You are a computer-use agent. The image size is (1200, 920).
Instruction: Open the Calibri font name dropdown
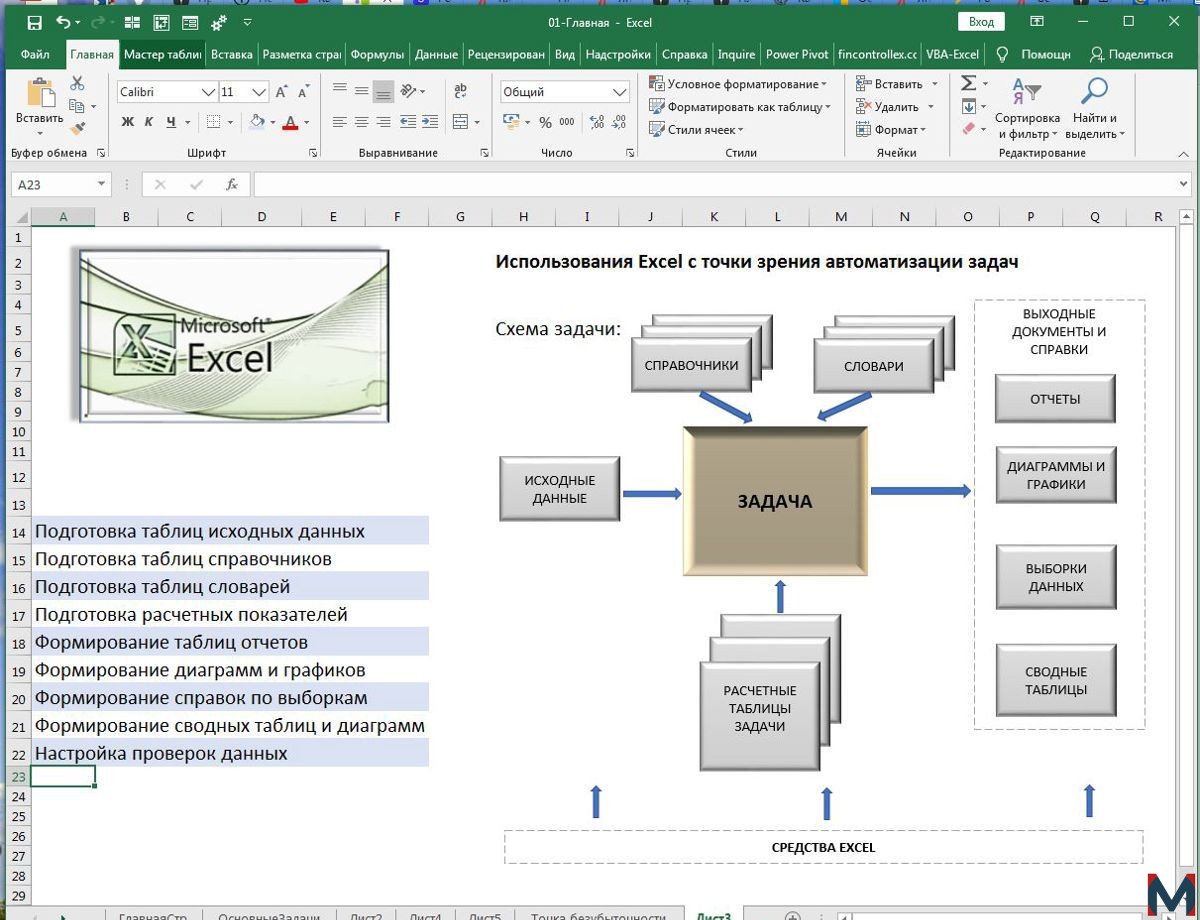tap(209, 92)
